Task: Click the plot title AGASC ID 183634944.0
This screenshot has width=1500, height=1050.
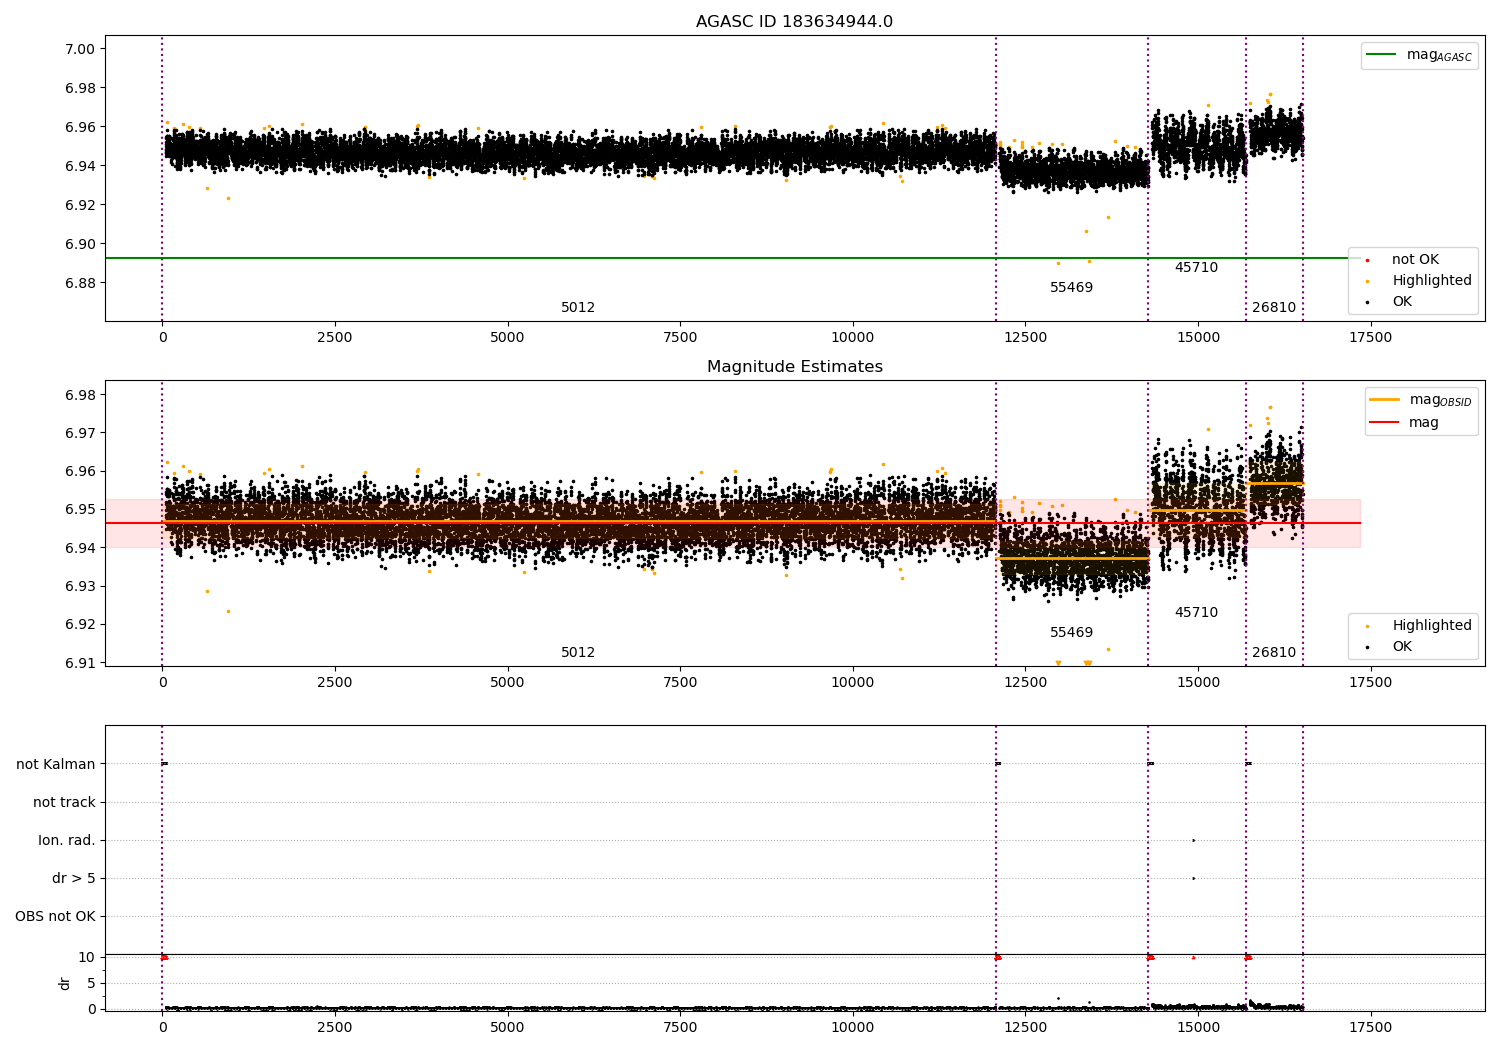Action: [794, 22]
